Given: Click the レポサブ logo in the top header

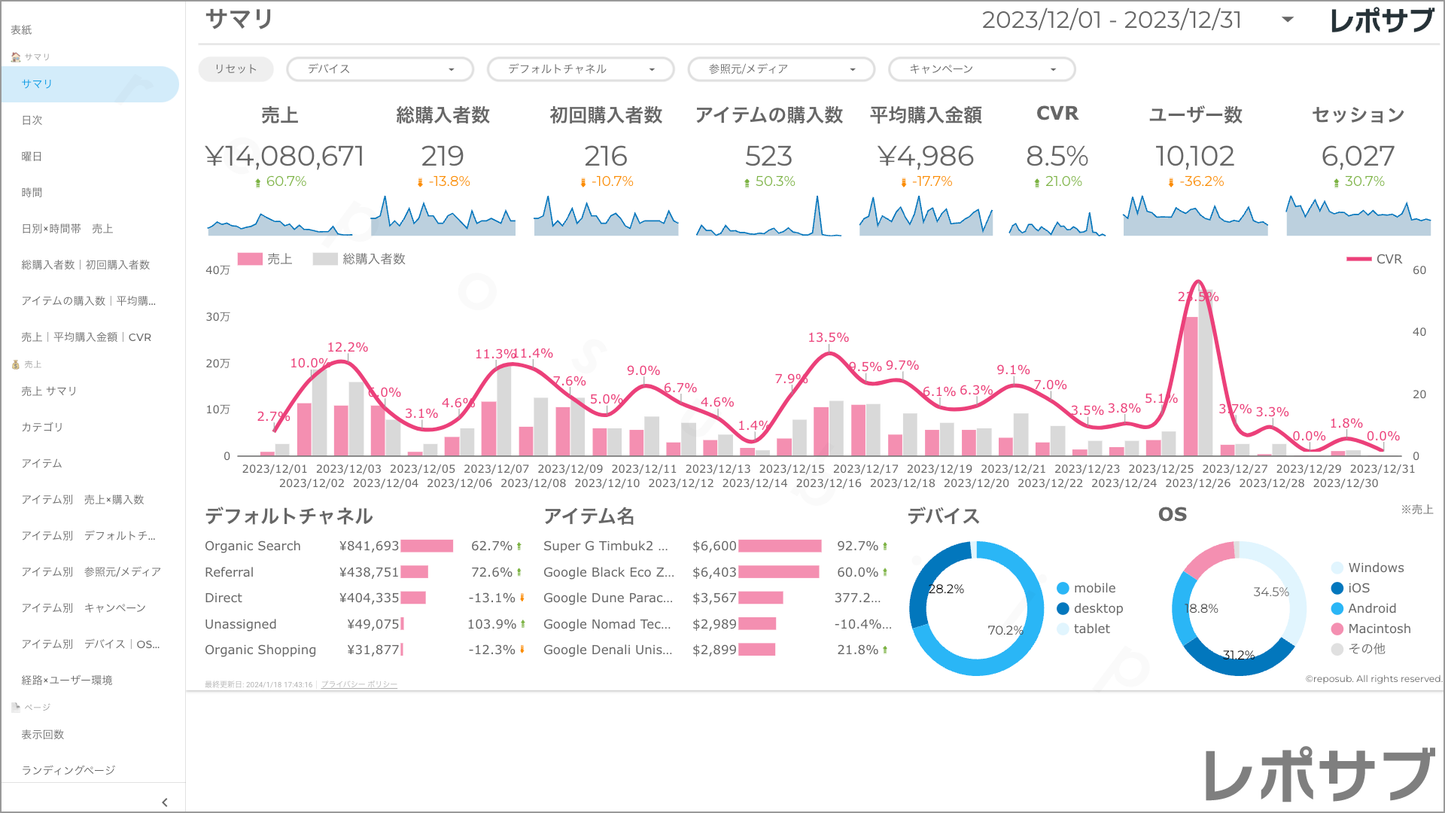Looking at the screenshot, I should tap(1381, 21).
